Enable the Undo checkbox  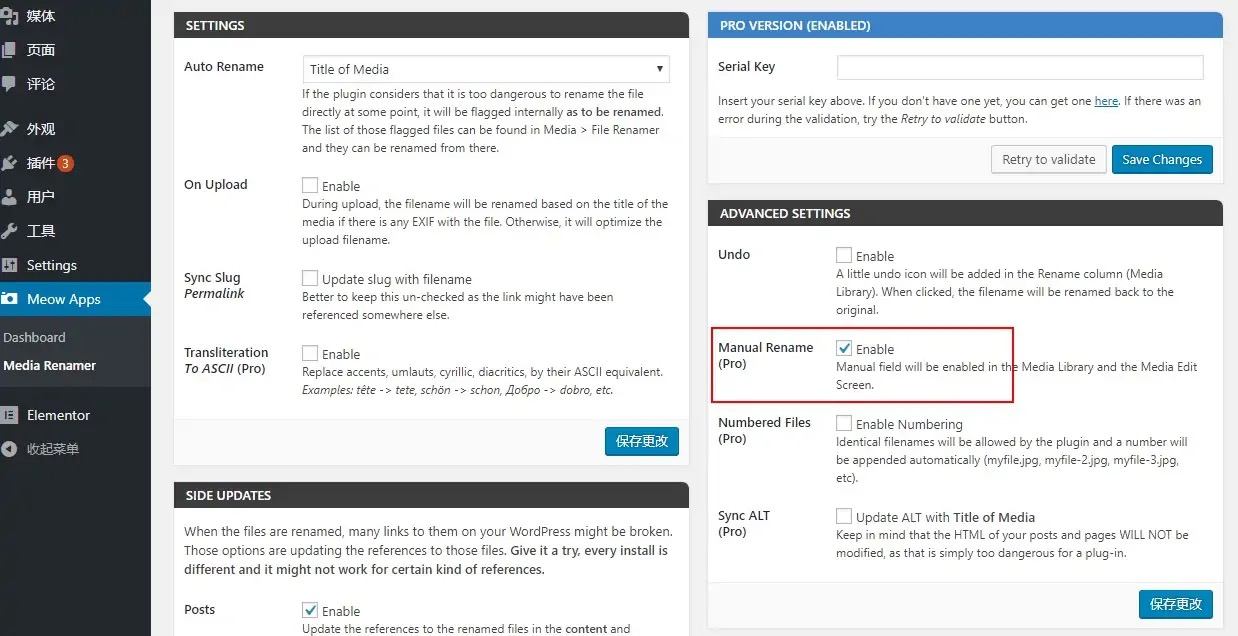844,256
